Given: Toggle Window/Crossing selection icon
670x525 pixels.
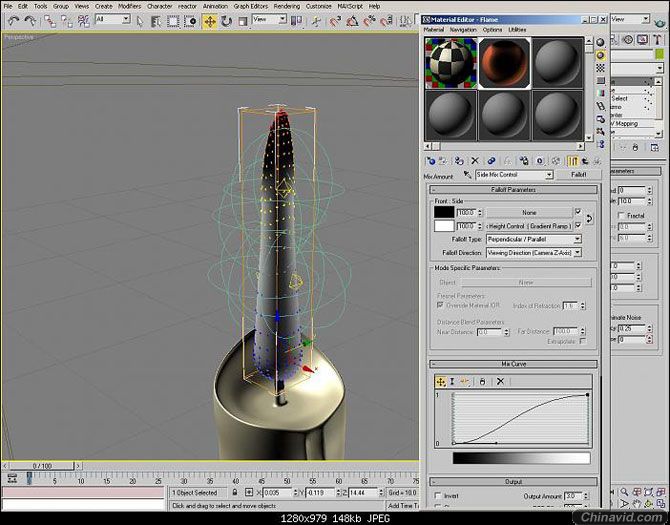Looking at the screenshot, I should click(x=191, y=21).
